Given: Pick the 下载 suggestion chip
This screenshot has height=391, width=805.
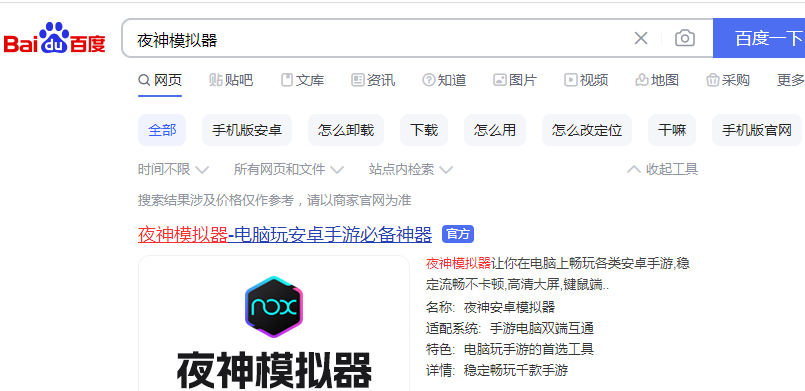Looking at the screenshot, I should (424, 130).
